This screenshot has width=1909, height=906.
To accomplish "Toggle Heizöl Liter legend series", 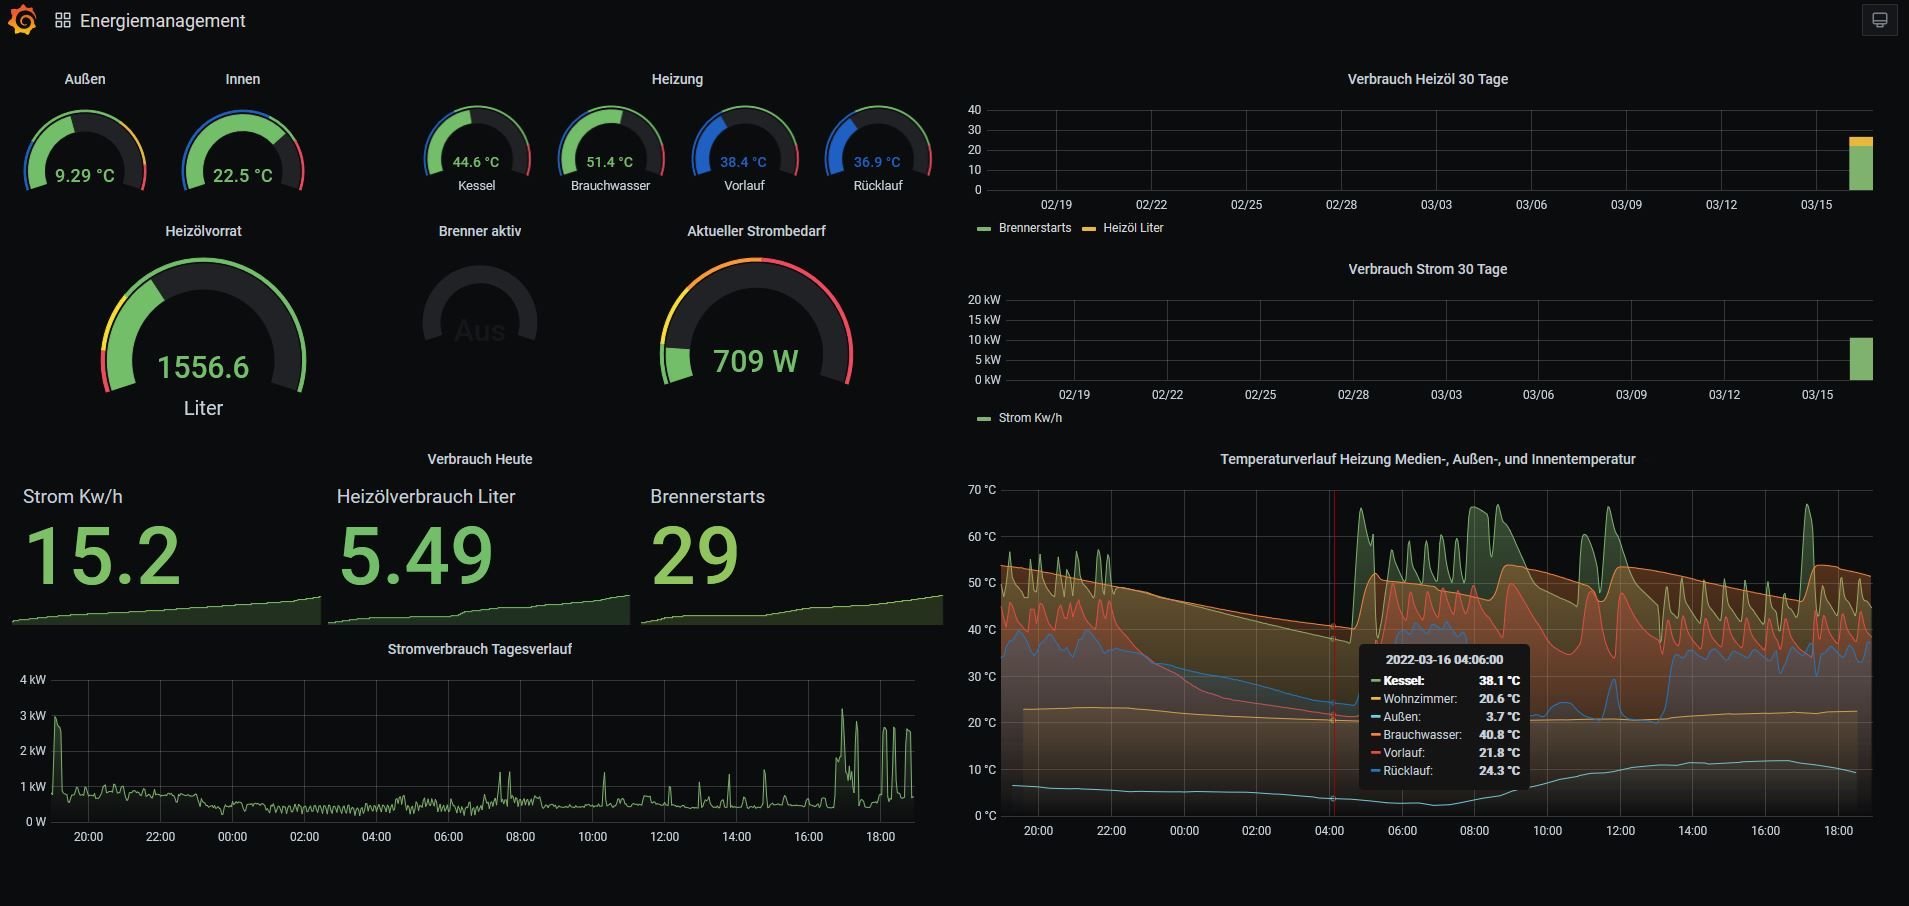I will [1123, 228].
